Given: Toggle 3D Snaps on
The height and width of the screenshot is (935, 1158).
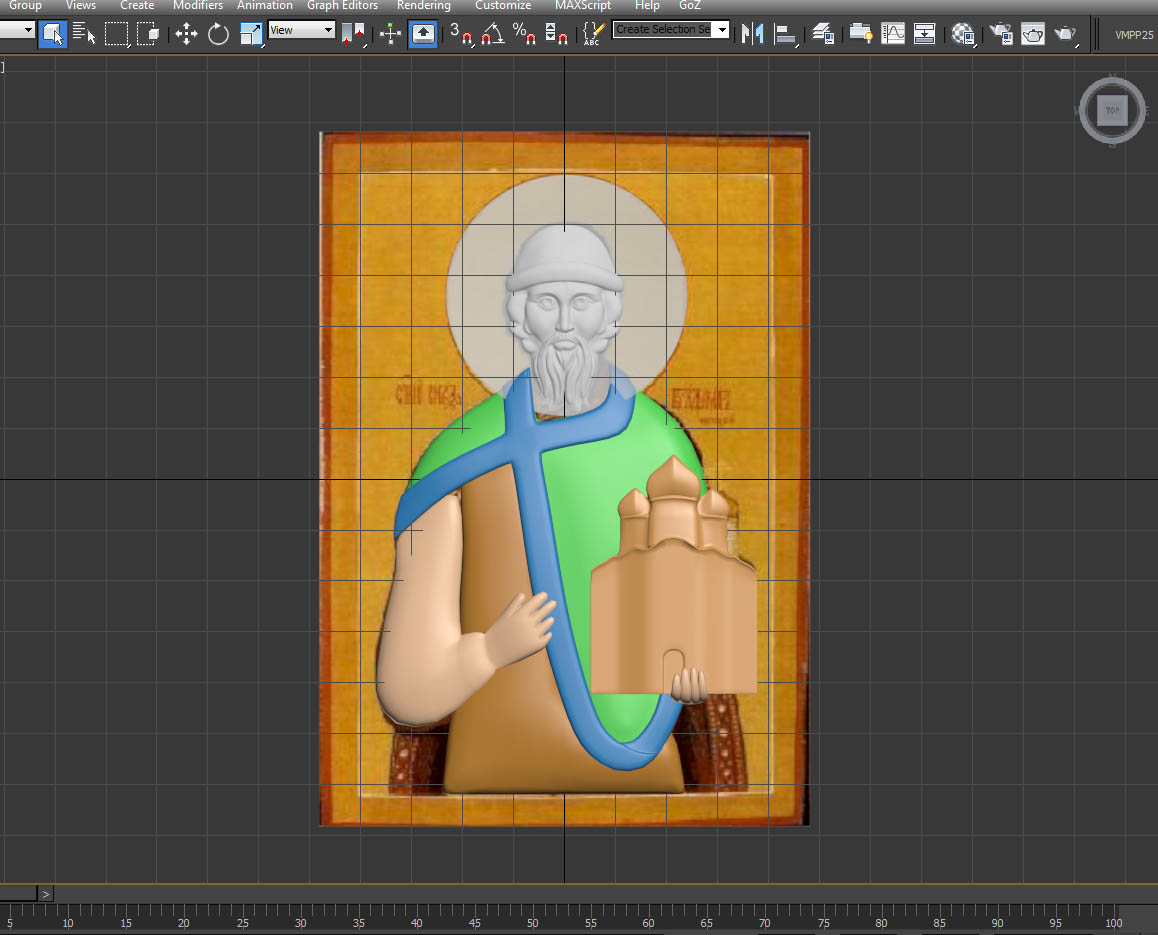Looking at the screenshot, I should click(x=460, y=34).
